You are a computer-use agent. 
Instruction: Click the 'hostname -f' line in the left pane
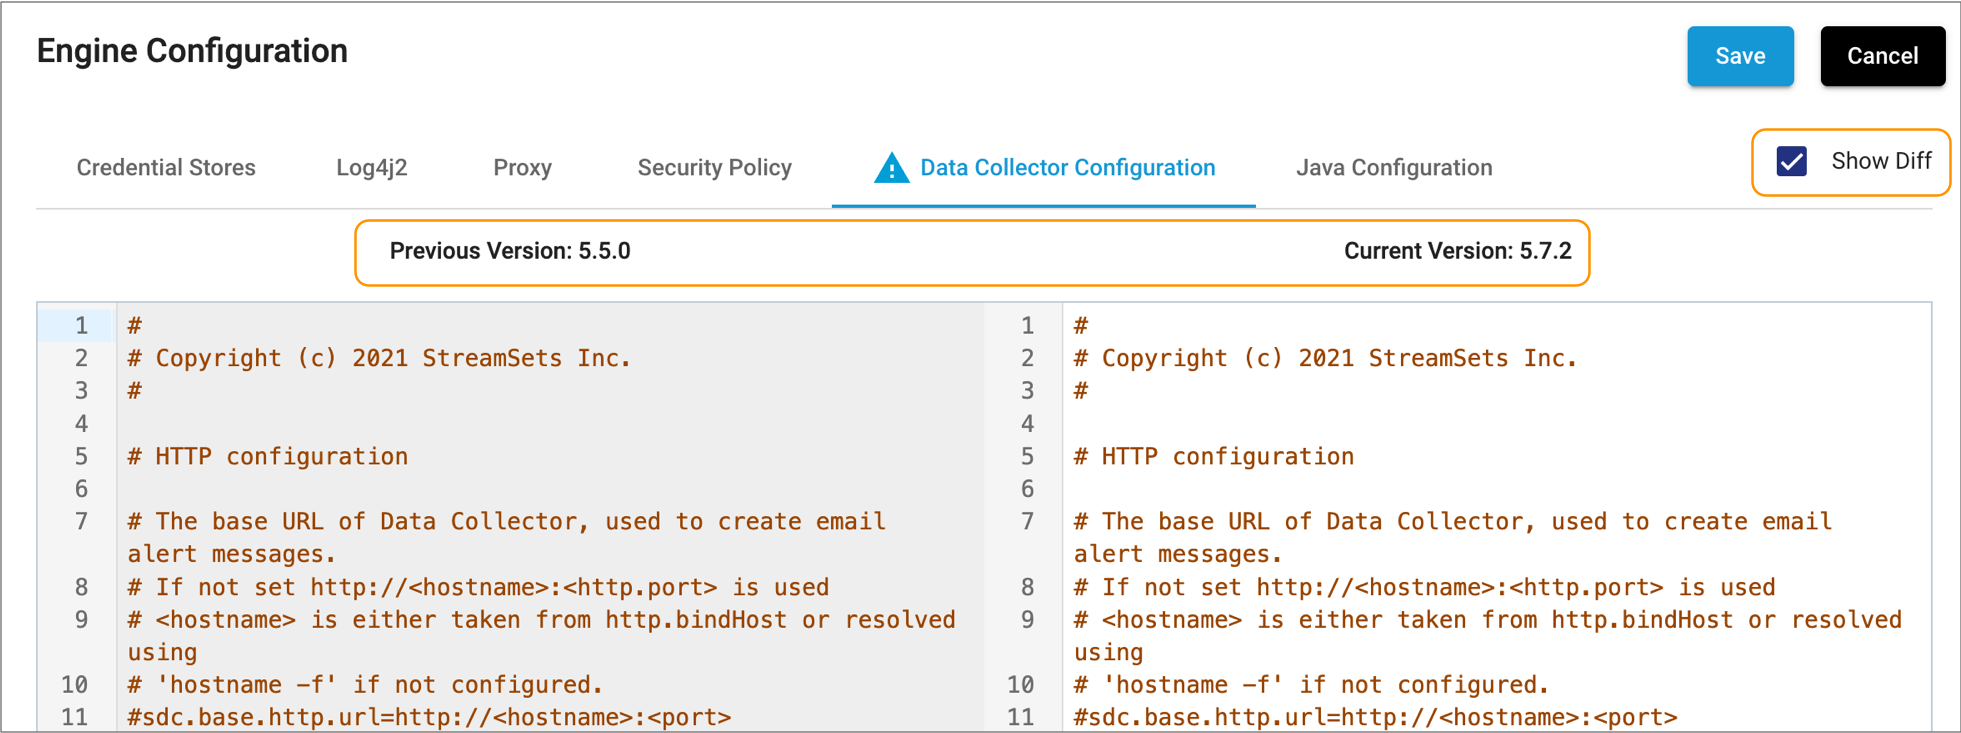[365, 685]
